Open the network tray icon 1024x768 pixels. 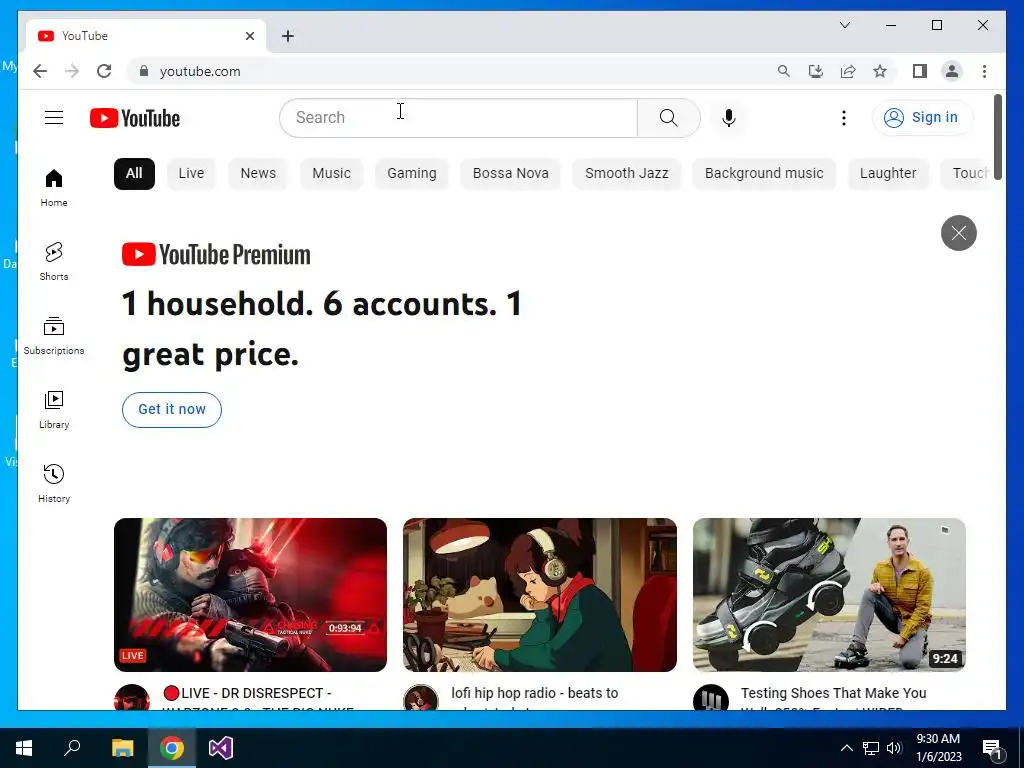point(871,748)
